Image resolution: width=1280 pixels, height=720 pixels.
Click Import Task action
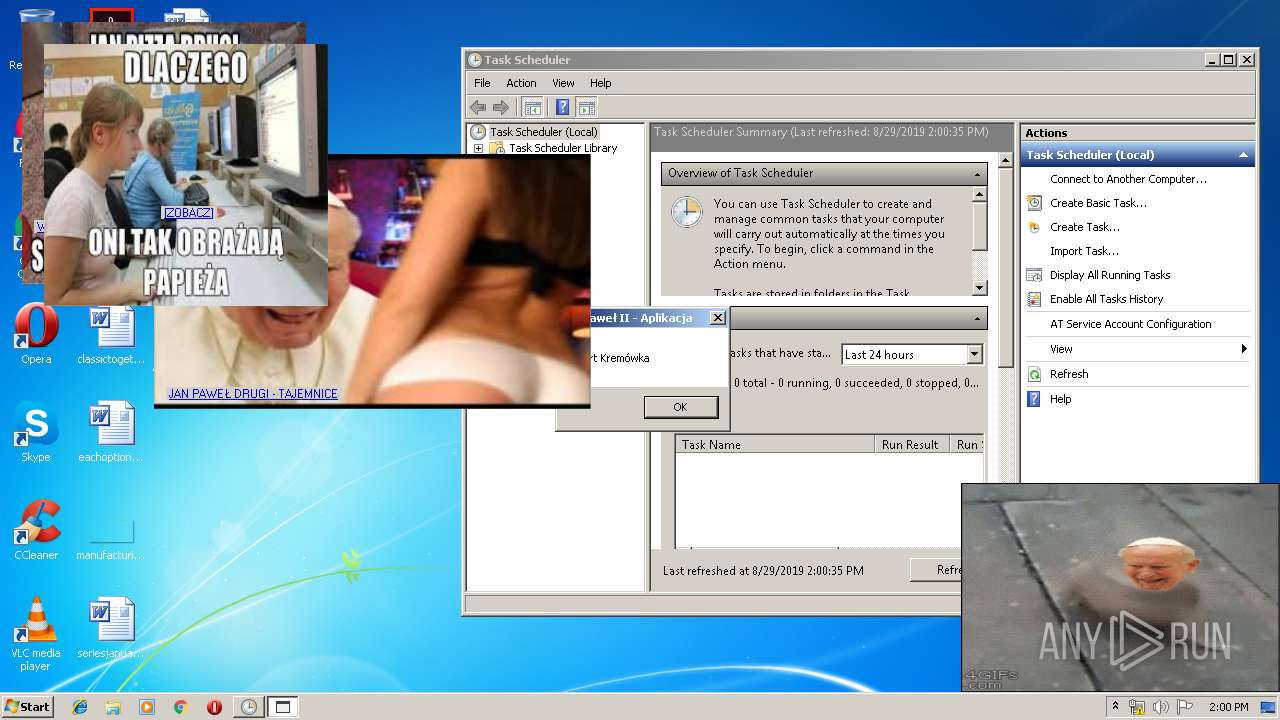point(1084,251)
